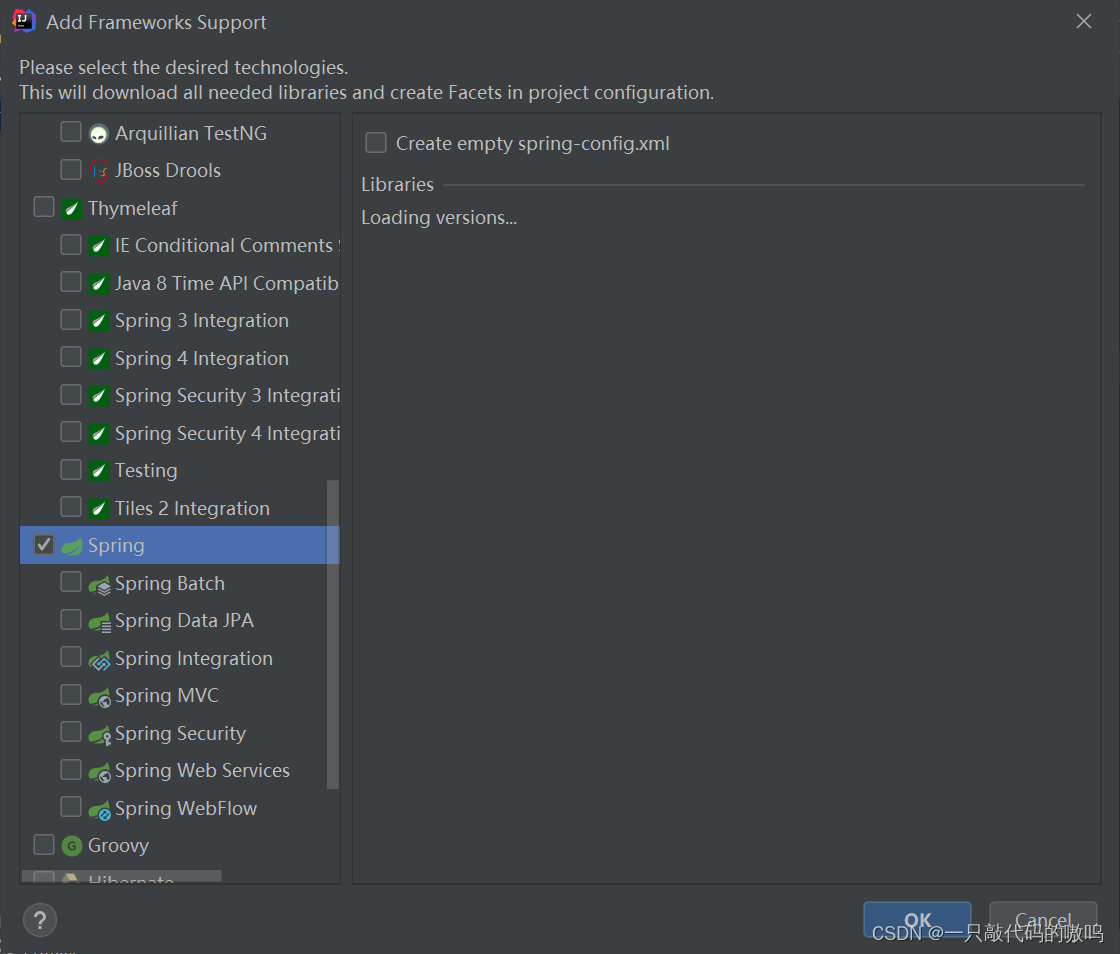Click the horizontal scrollbar under the framework list
The height and width of the screenshot is (954, 1120).
[x=121, y=876]
